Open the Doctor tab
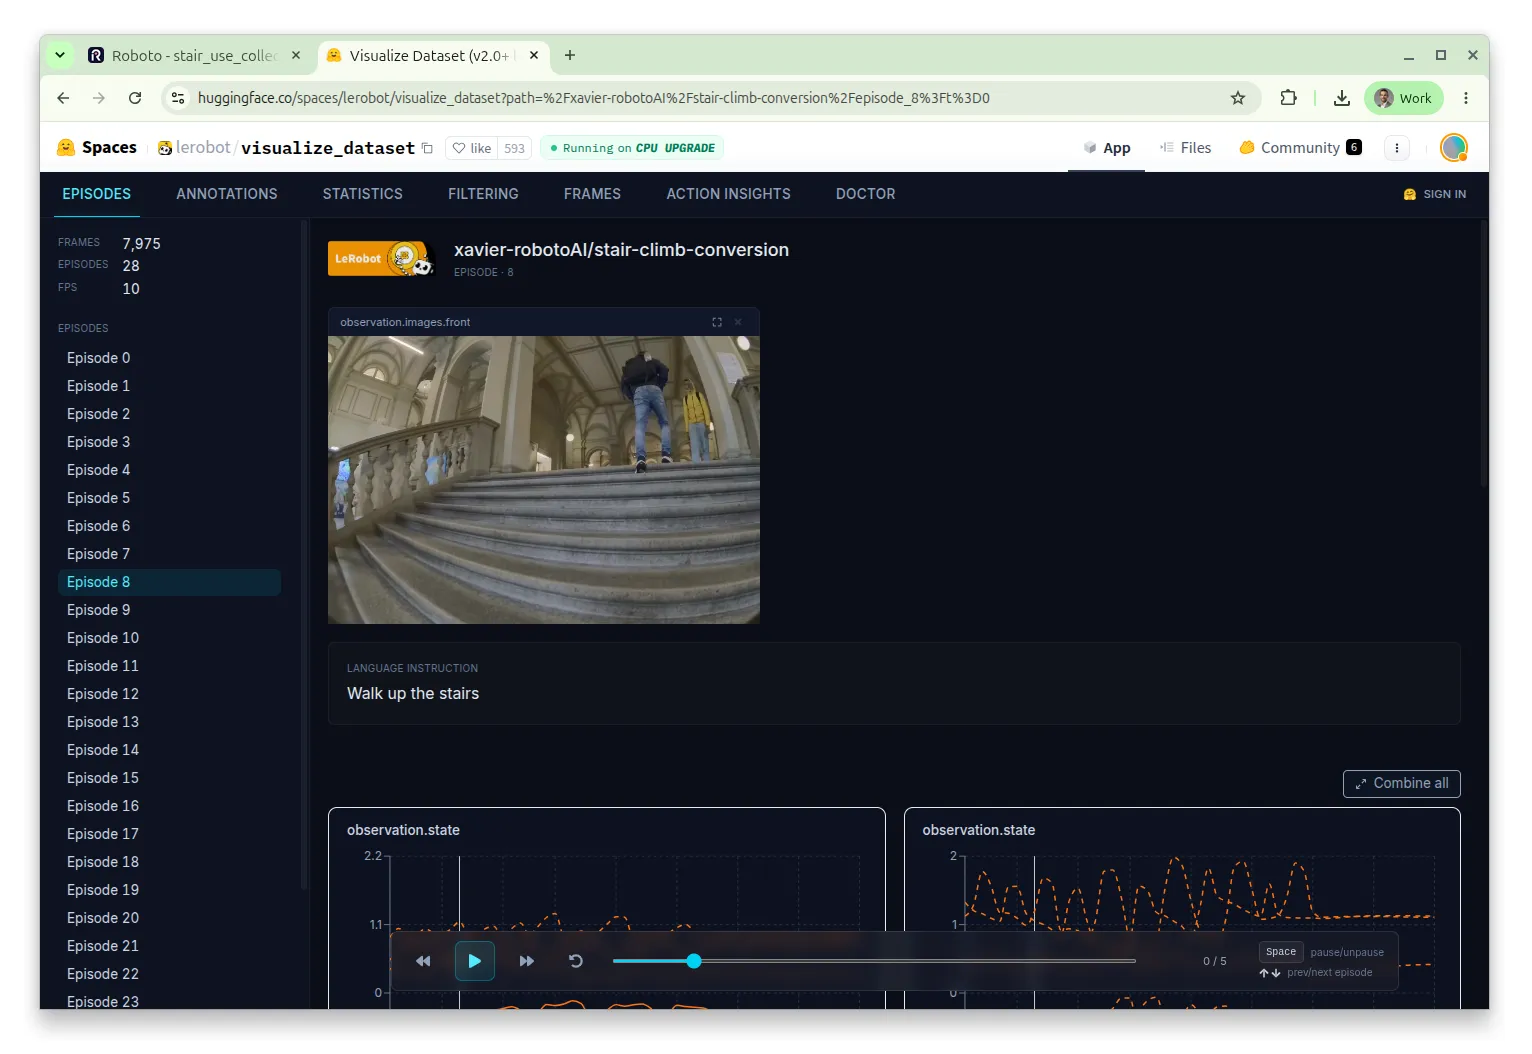This screenshot has width=1532, height=1054. click(866, 194)
